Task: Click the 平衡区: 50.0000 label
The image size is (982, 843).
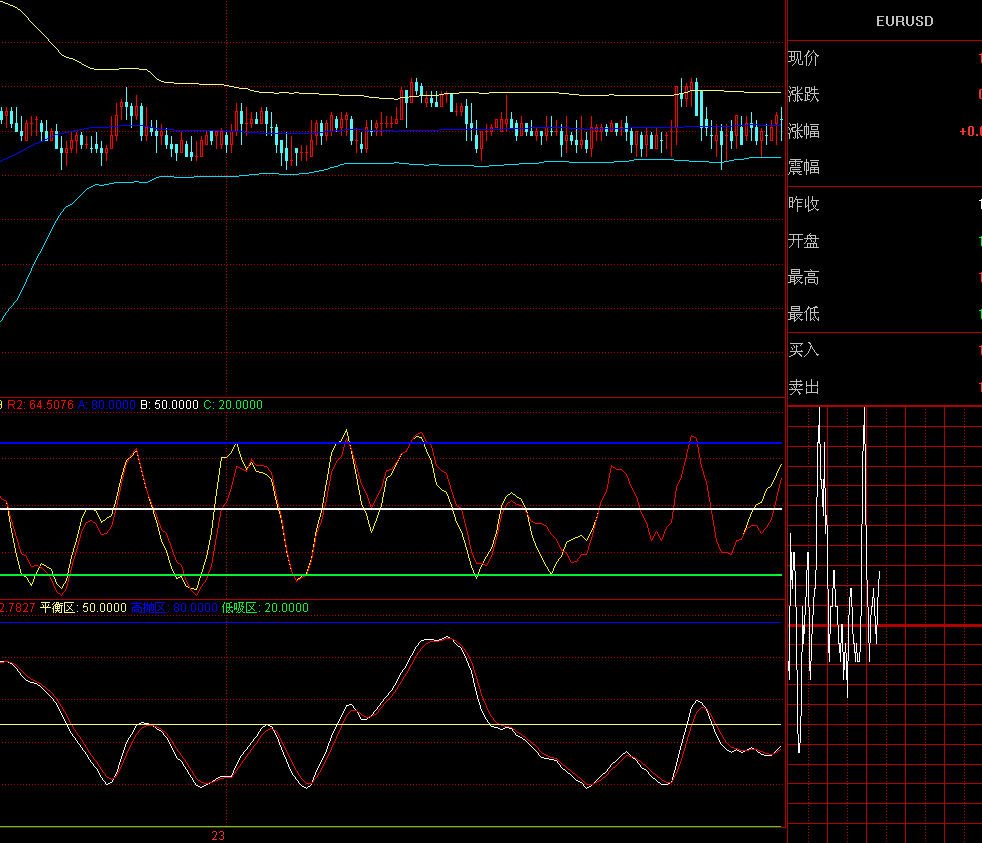Action: pos(83,608)
